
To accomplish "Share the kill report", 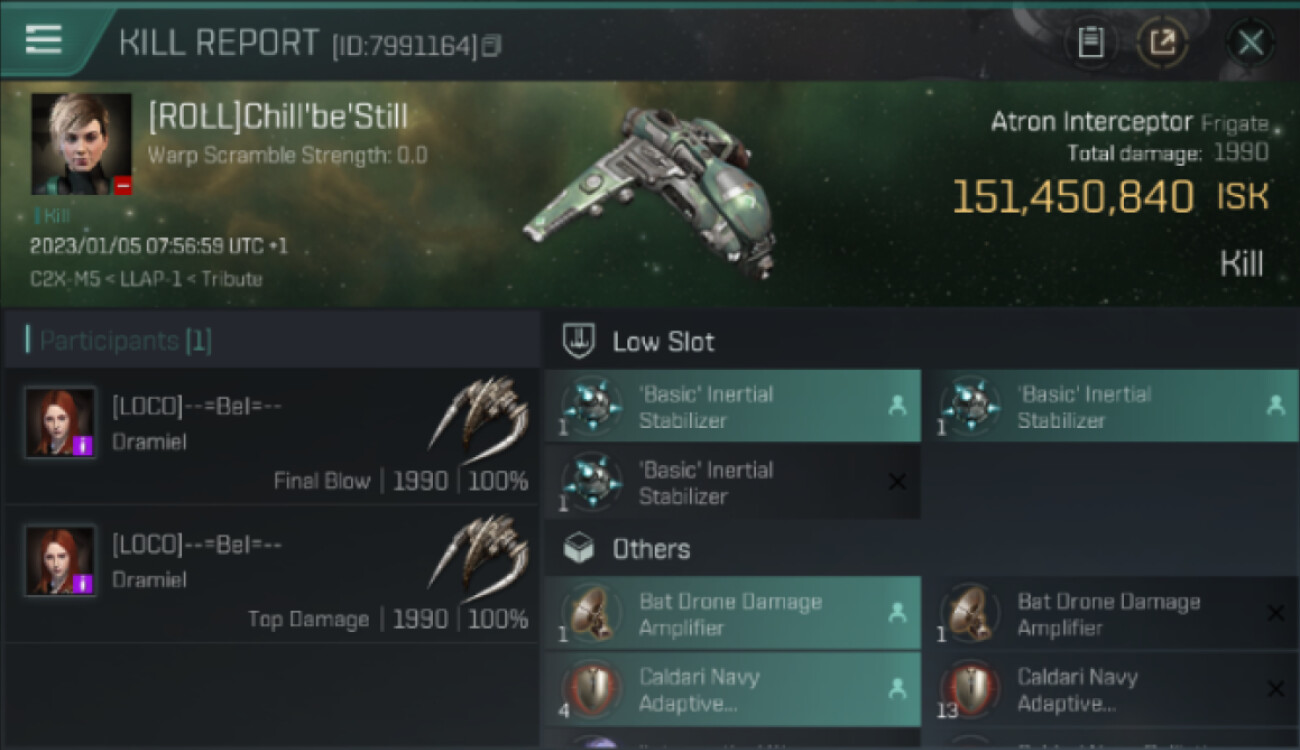I will (1162, 42).
